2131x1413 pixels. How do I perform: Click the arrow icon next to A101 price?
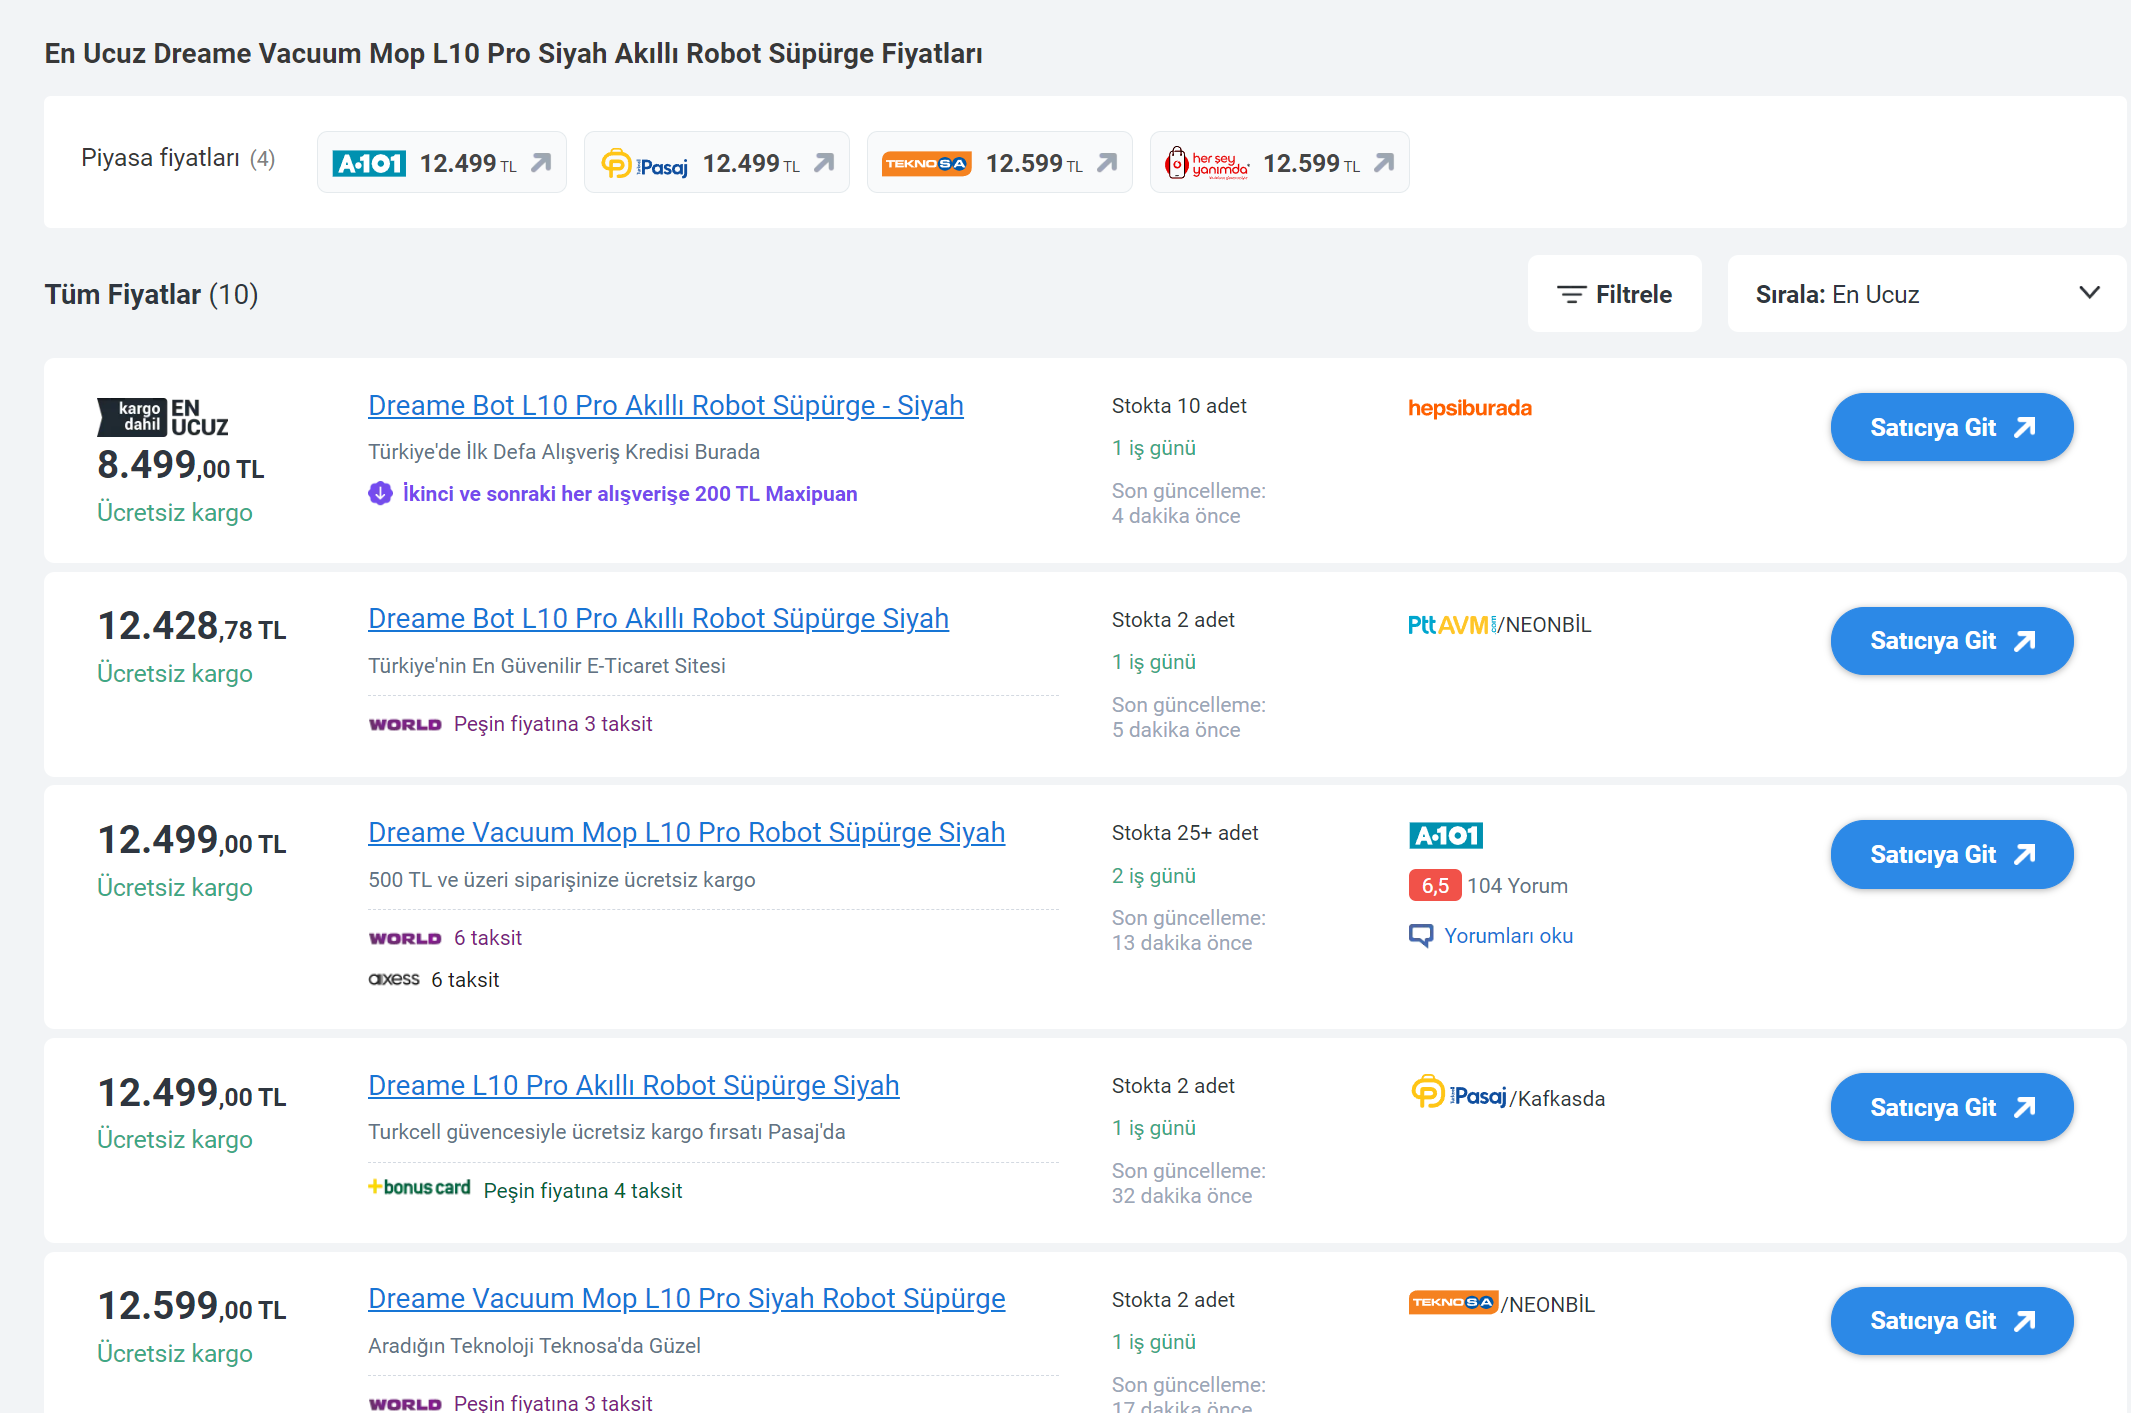point(541,162)
